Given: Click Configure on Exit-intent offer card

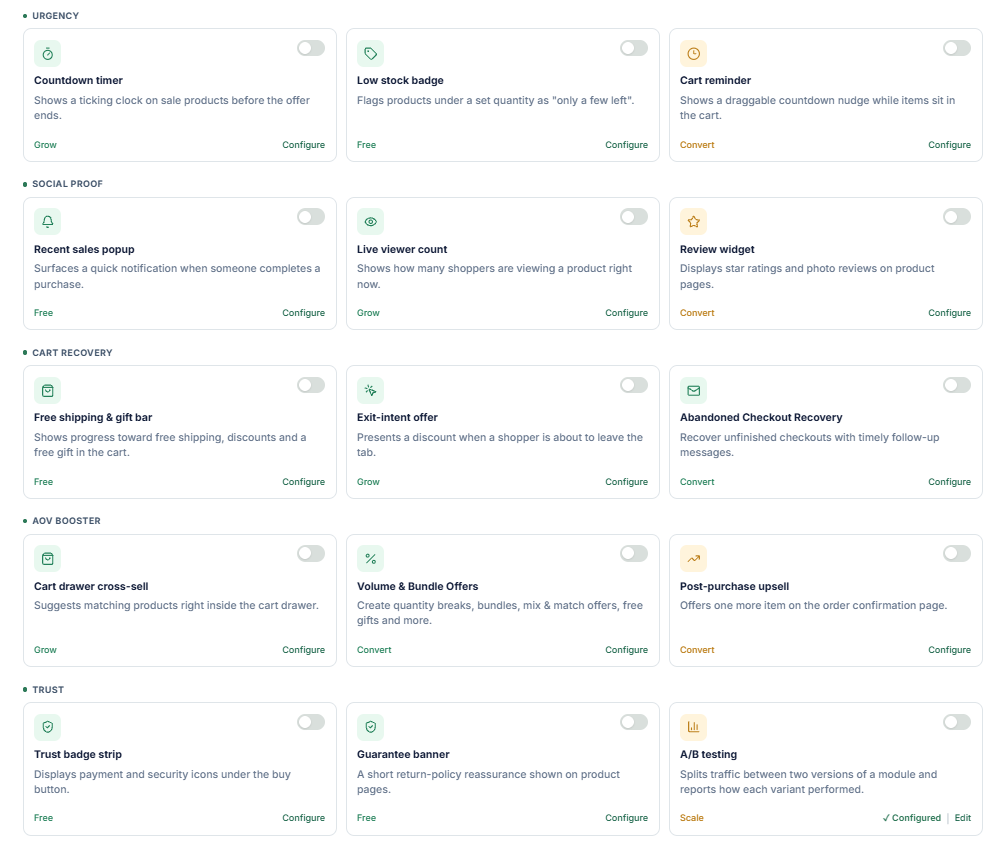Looking at the screenshot, I should [626, 482].
